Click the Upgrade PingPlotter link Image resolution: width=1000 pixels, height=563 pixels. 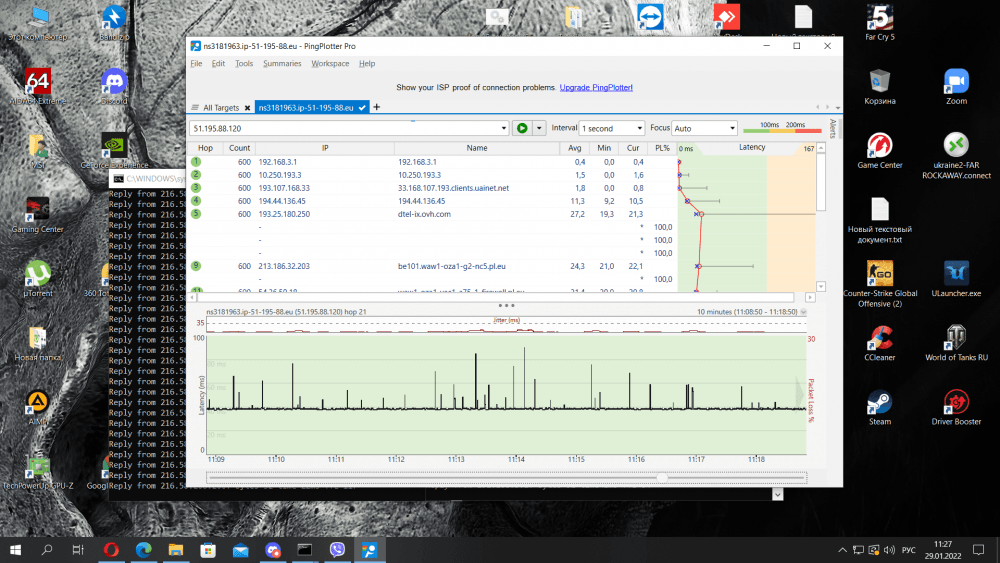click(596, 88)
